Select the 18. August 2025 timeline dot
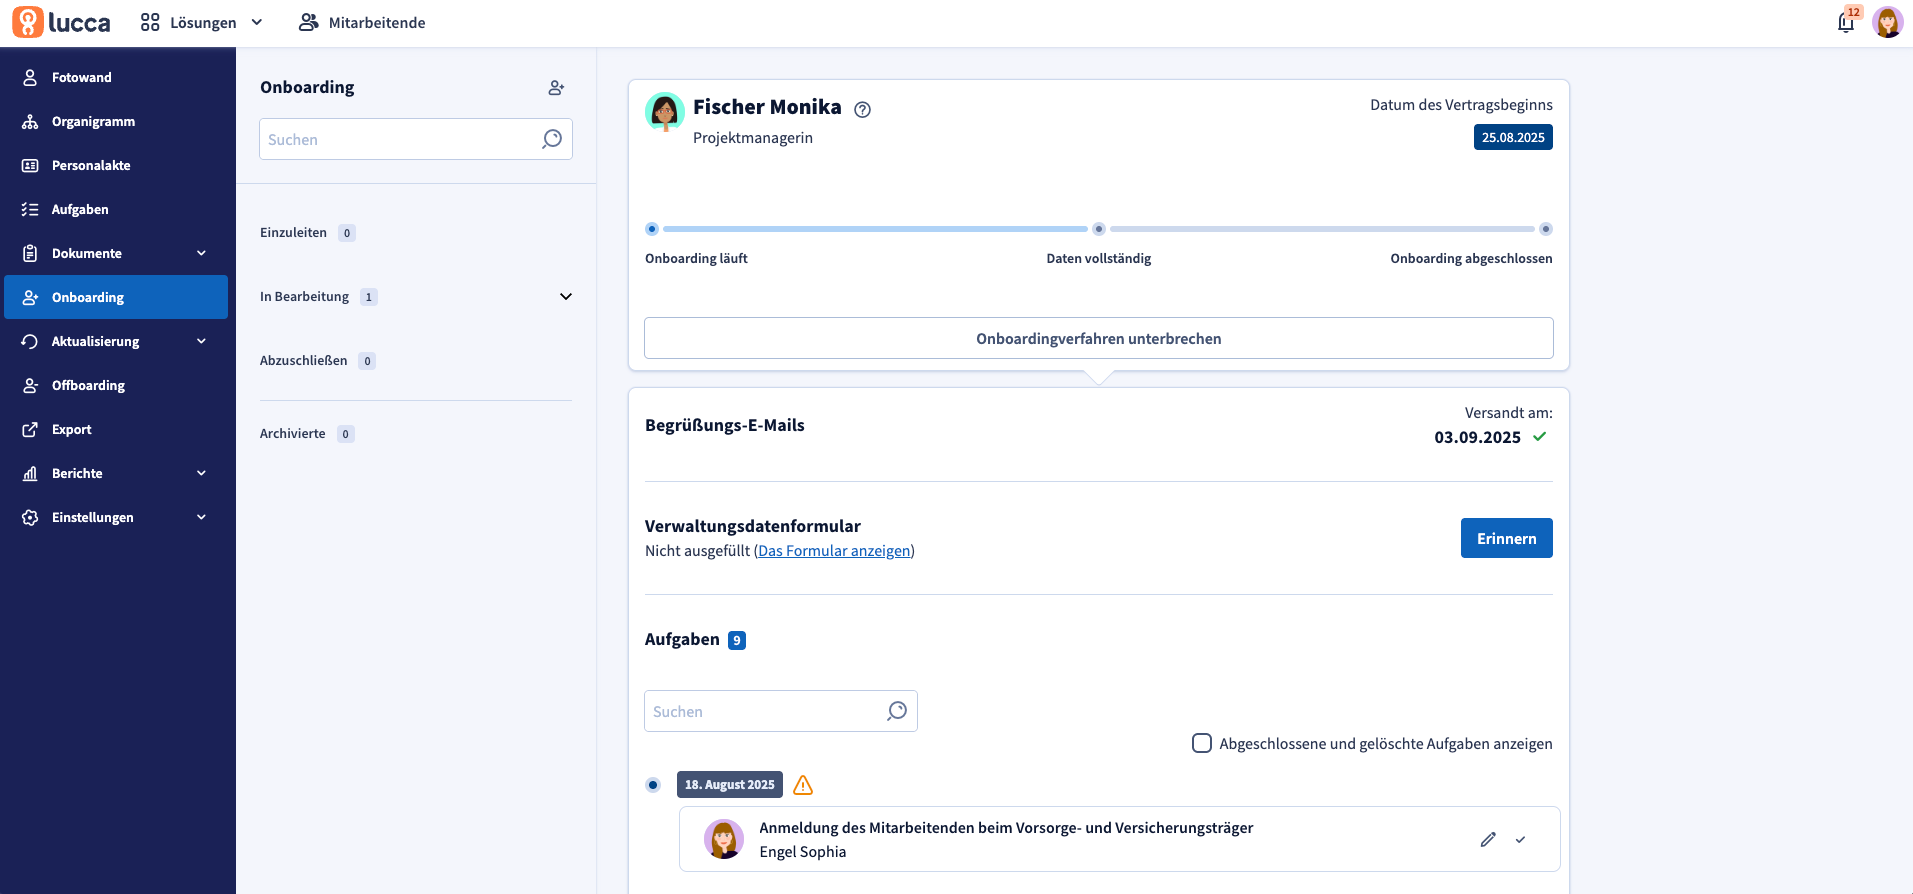Image resolution: width=1913 pixels, height=894 pixels. point(653,785)
